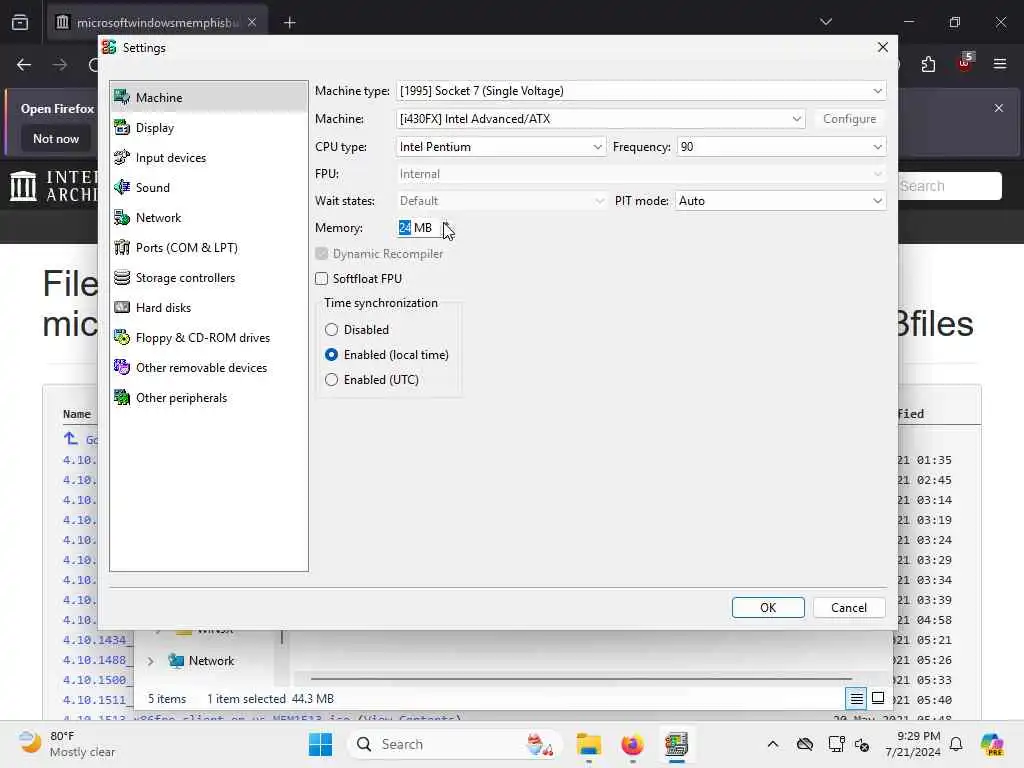Open Firefox extensions puzzle icon
Viewport: 1024px width, 768px height.
[x=928, y=64]
